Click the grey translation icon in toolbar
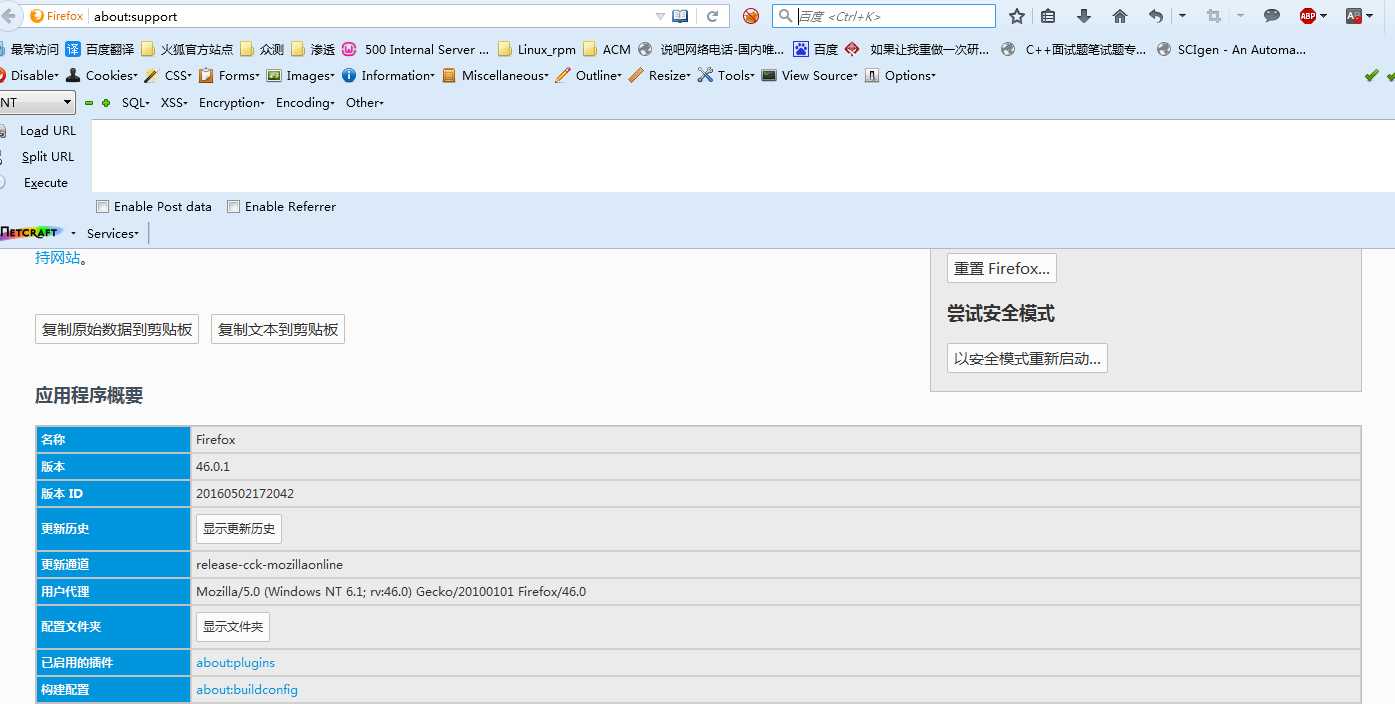1395x704 pixels. coord(1354,16)
